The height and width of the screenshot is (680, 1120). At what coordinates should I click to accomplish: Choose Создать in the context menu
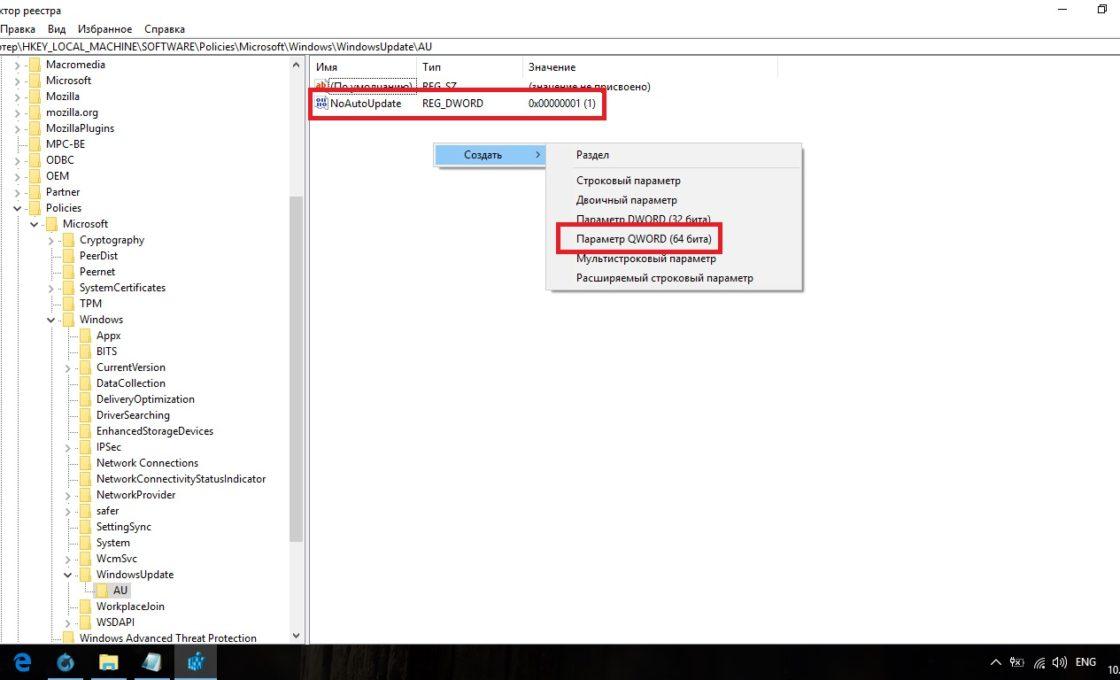490,155
